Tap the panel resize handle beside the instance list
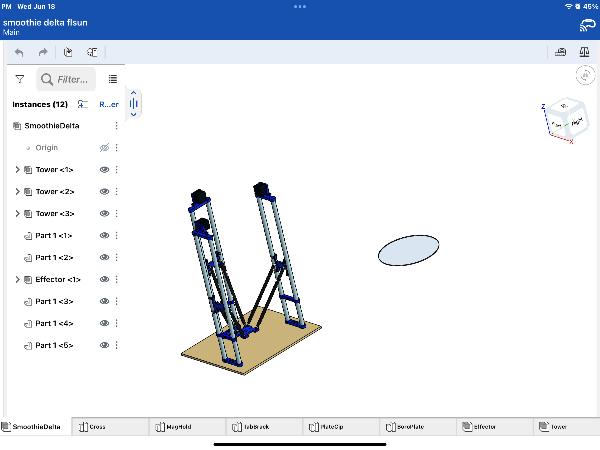 pos(134,103)
